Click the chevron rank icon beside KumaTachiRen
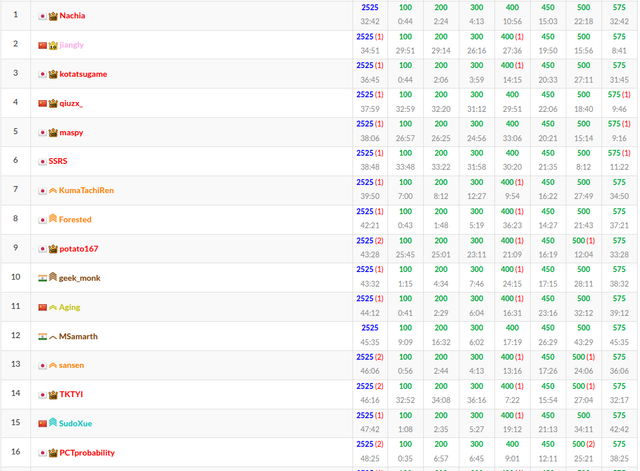The image size is (640, 471). pos(53,190)
